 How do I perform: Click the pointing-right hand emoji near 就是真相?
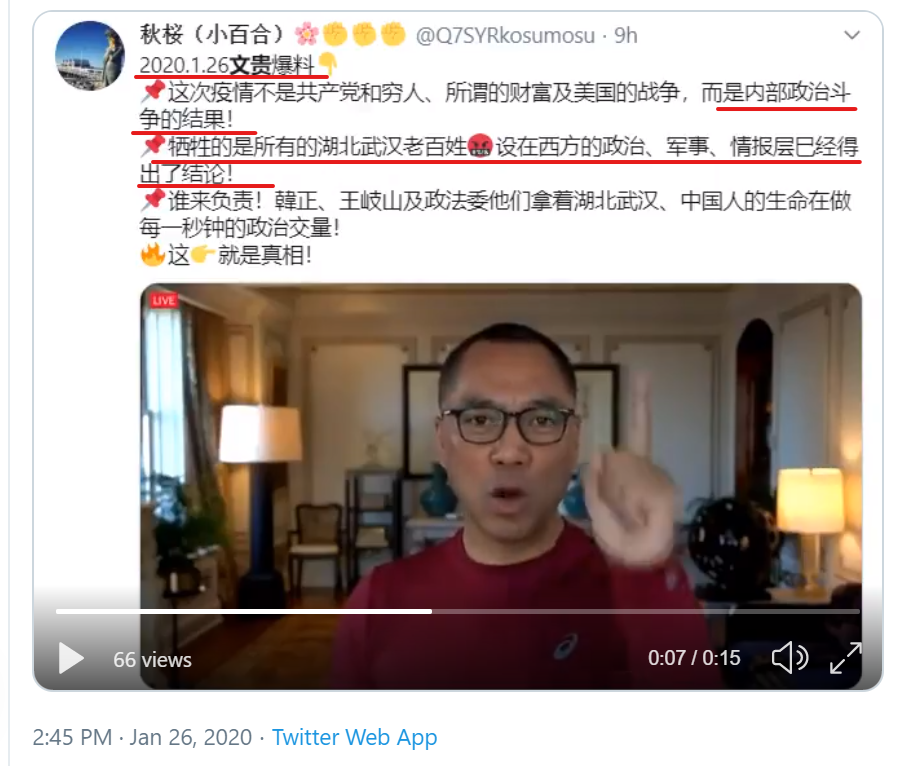tap(202, 255)
